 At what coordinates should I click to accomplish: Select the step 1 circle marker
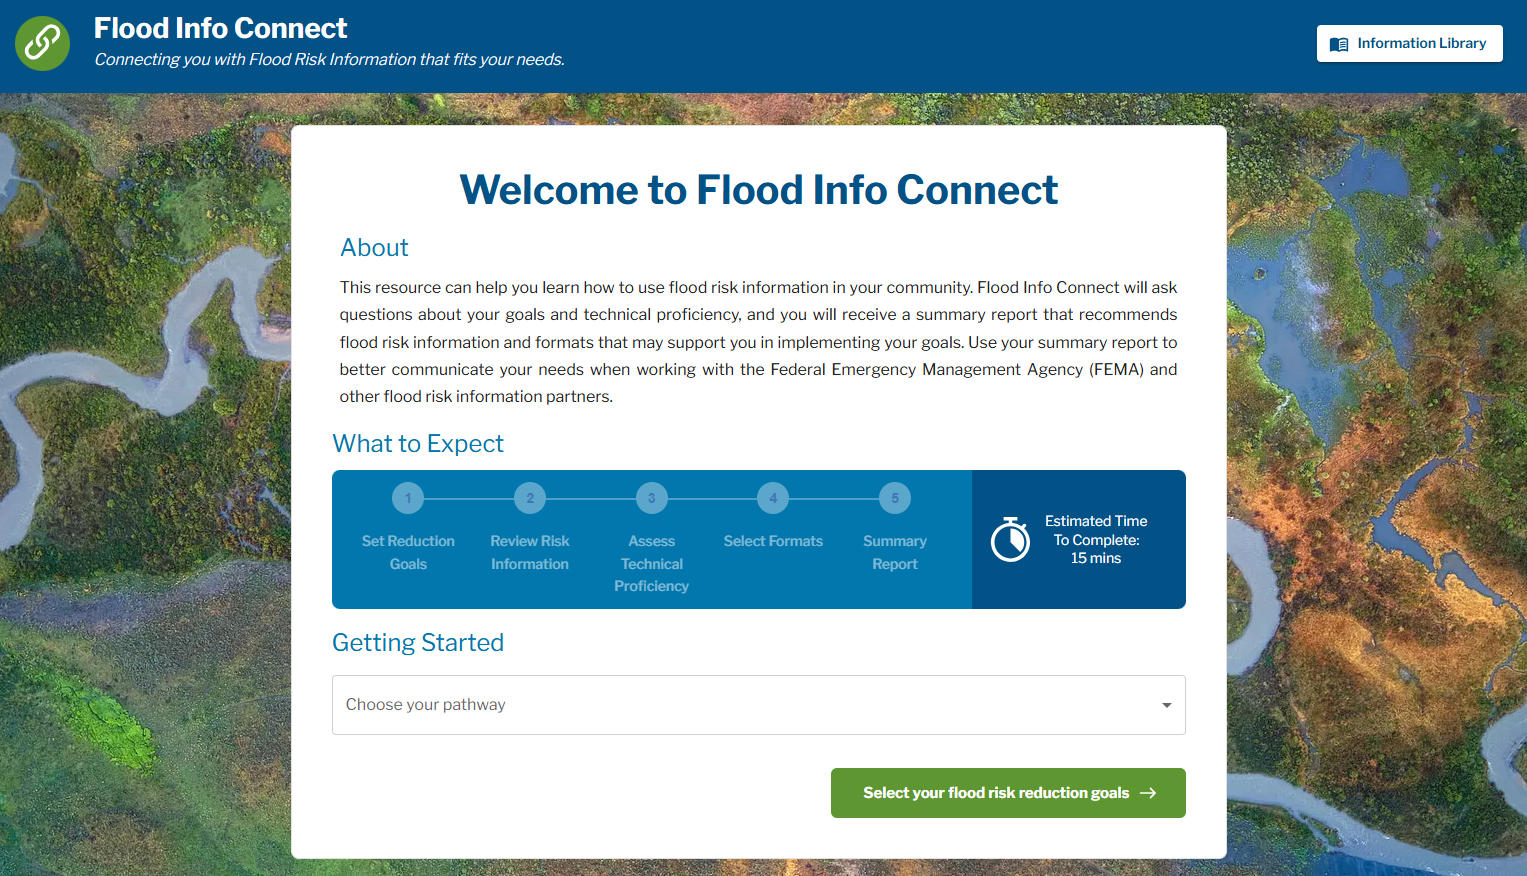click(x=408, y=498)
